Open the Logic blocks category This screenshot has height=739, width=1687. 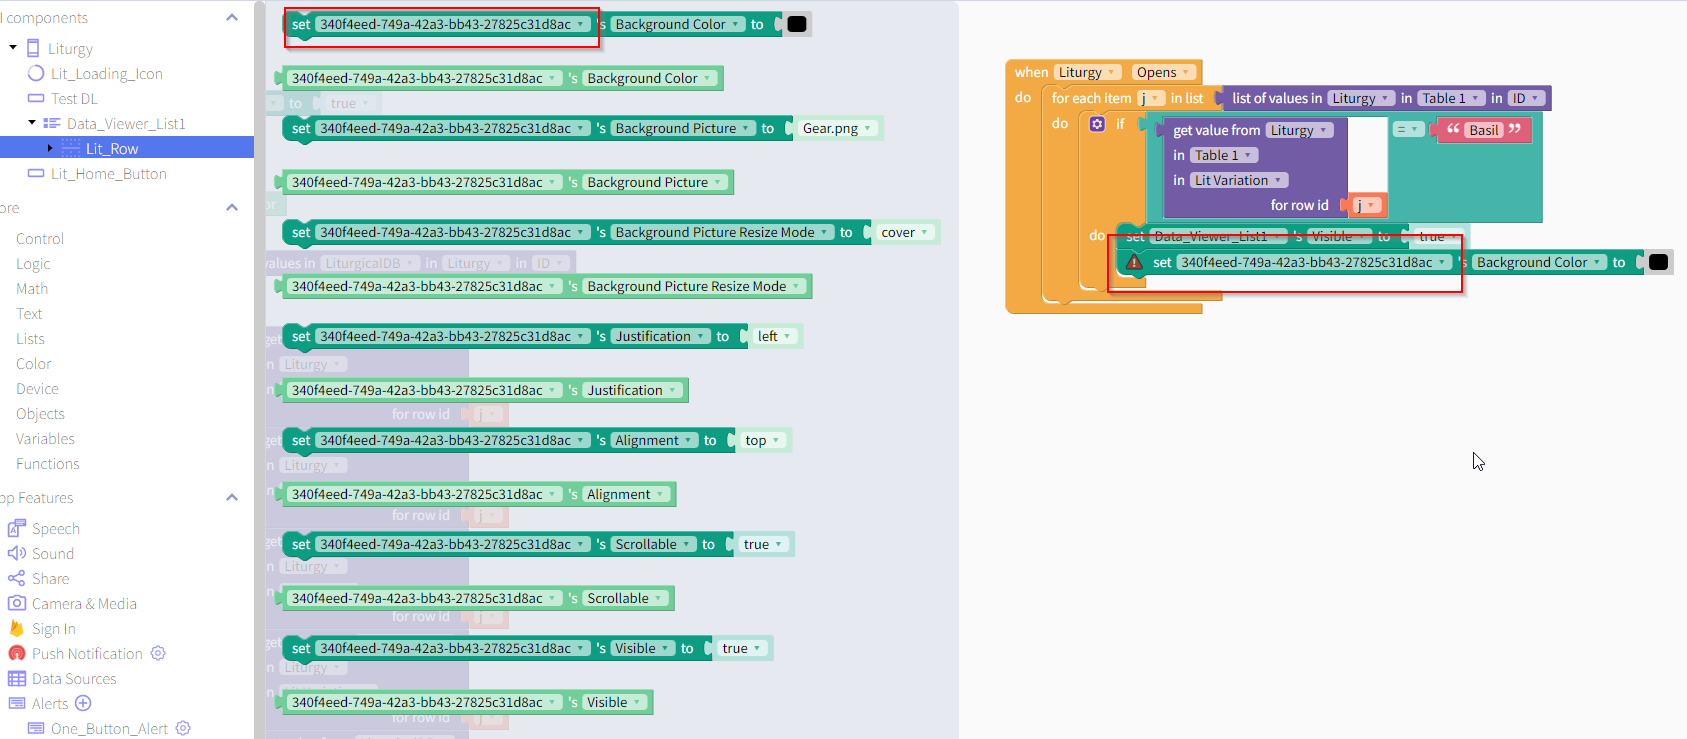[33, 263]
